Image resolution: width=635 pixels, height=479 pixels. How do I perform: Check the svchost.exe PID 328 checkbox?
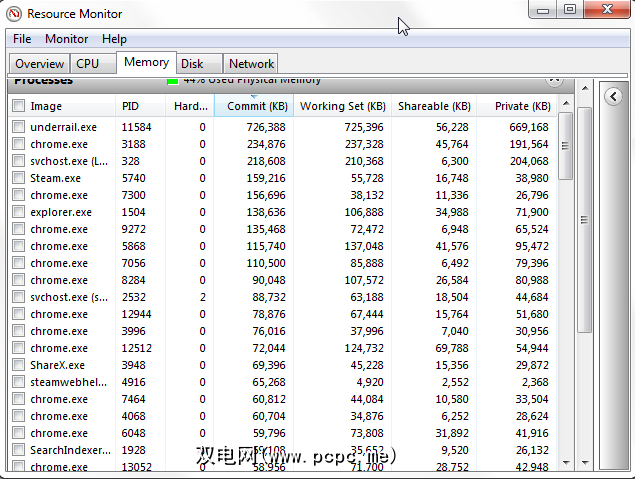click(18, 161)
